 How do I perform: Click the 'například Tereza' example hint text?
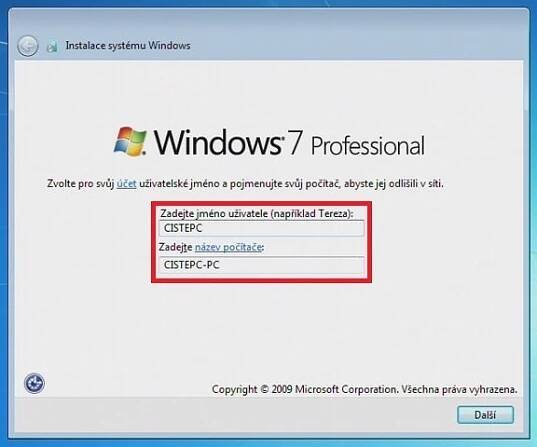311,213
